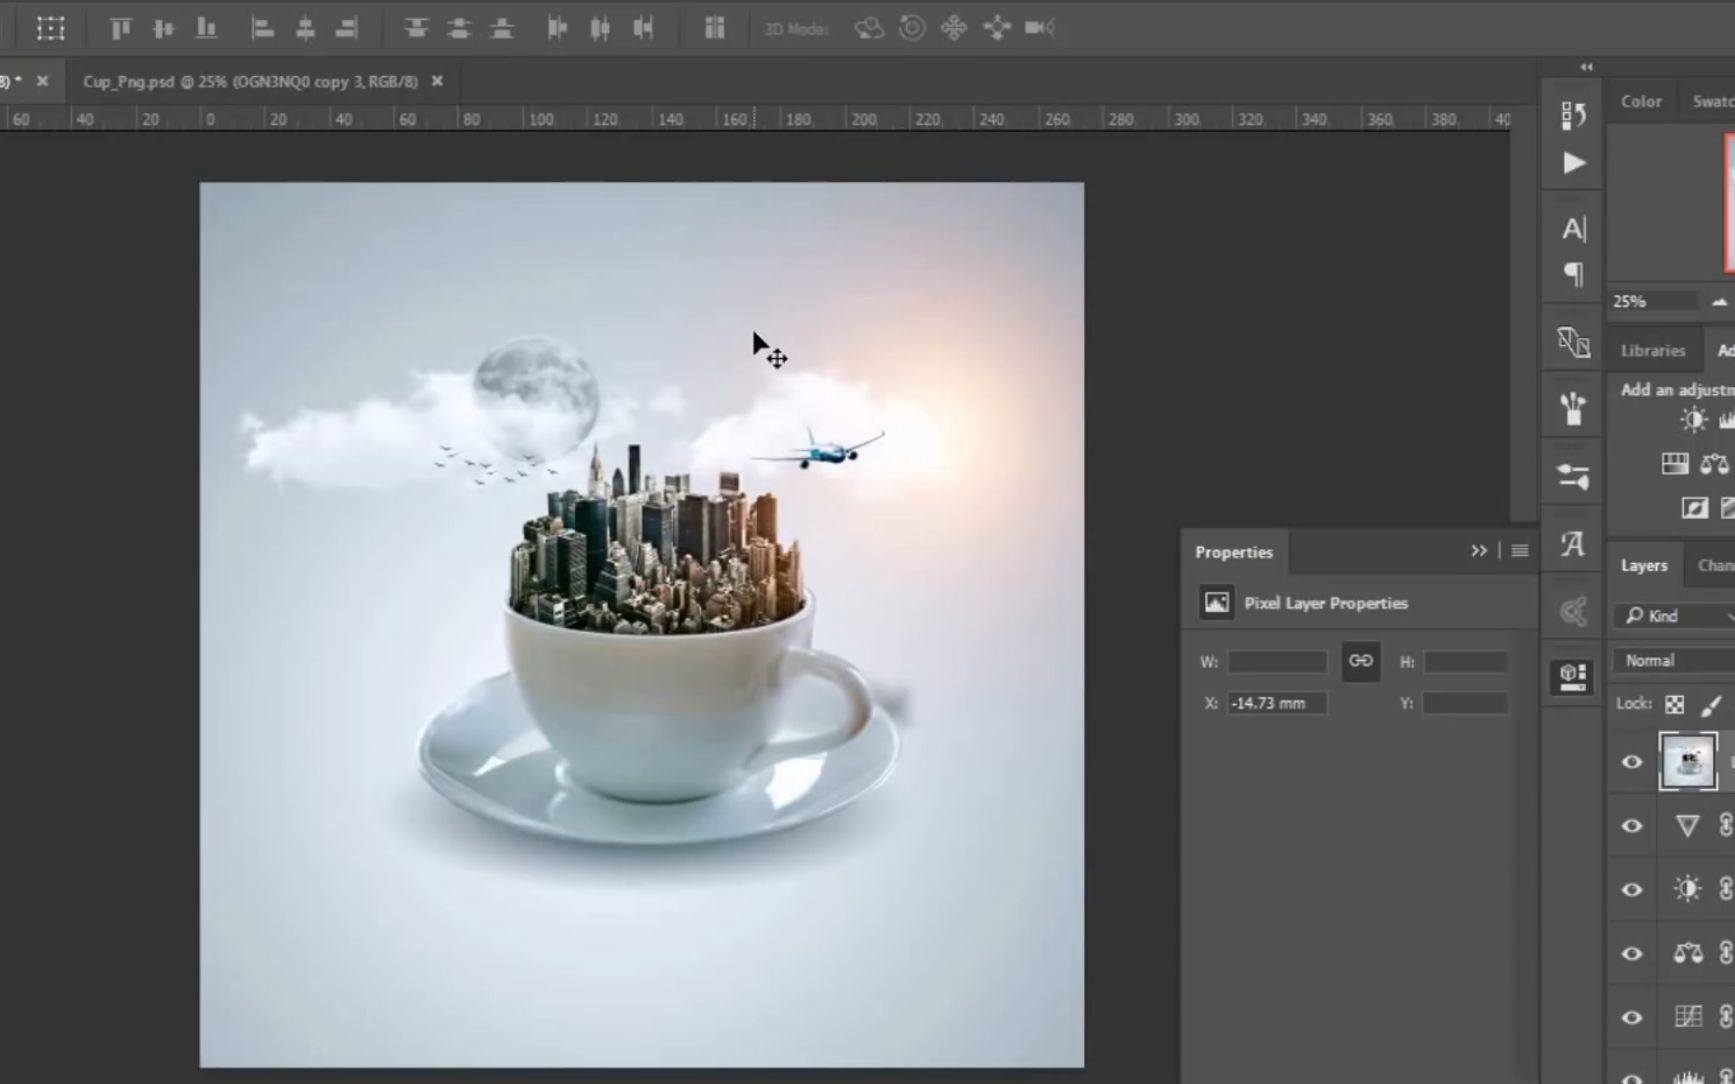This screenshot has width=1735, height=1084.
Task: Toggle visibility of the Color Balance layer
Action: 1631,954
